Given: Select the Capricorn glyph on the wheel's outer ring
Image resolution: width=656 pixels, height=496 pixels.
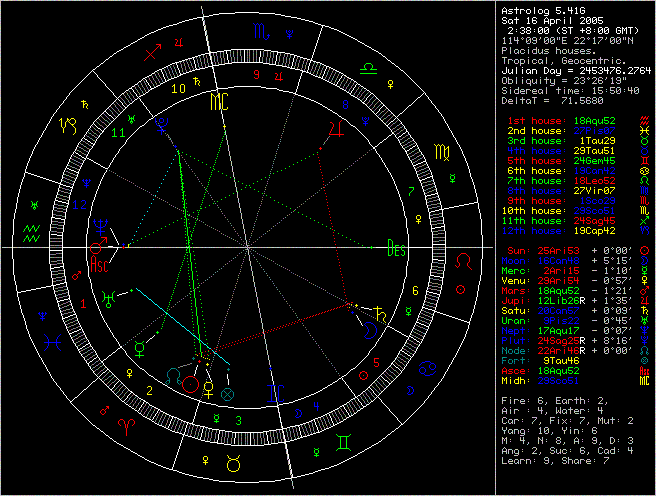Looking at the screenshot, I should pos(68,127).
